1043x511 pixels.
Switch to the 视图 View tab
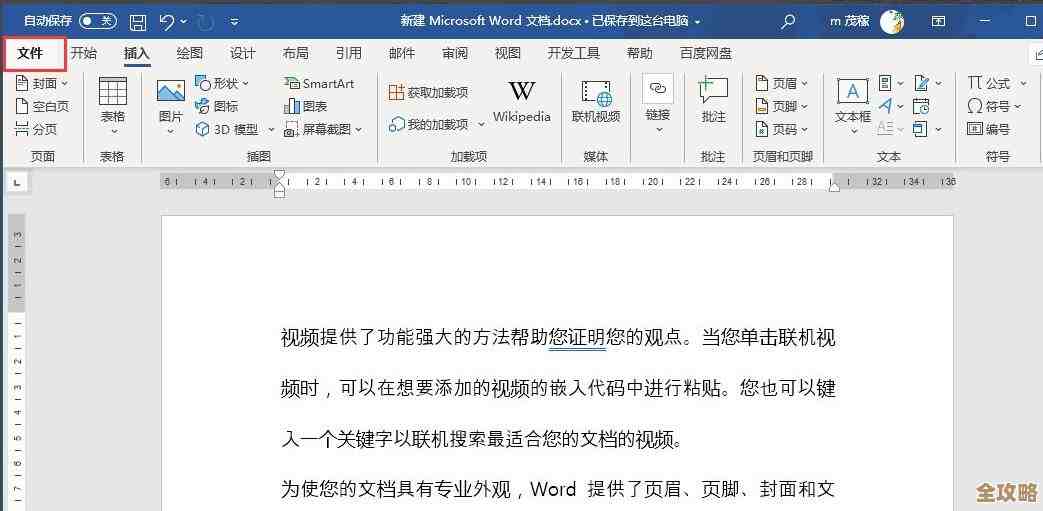[x=508, y=54]
